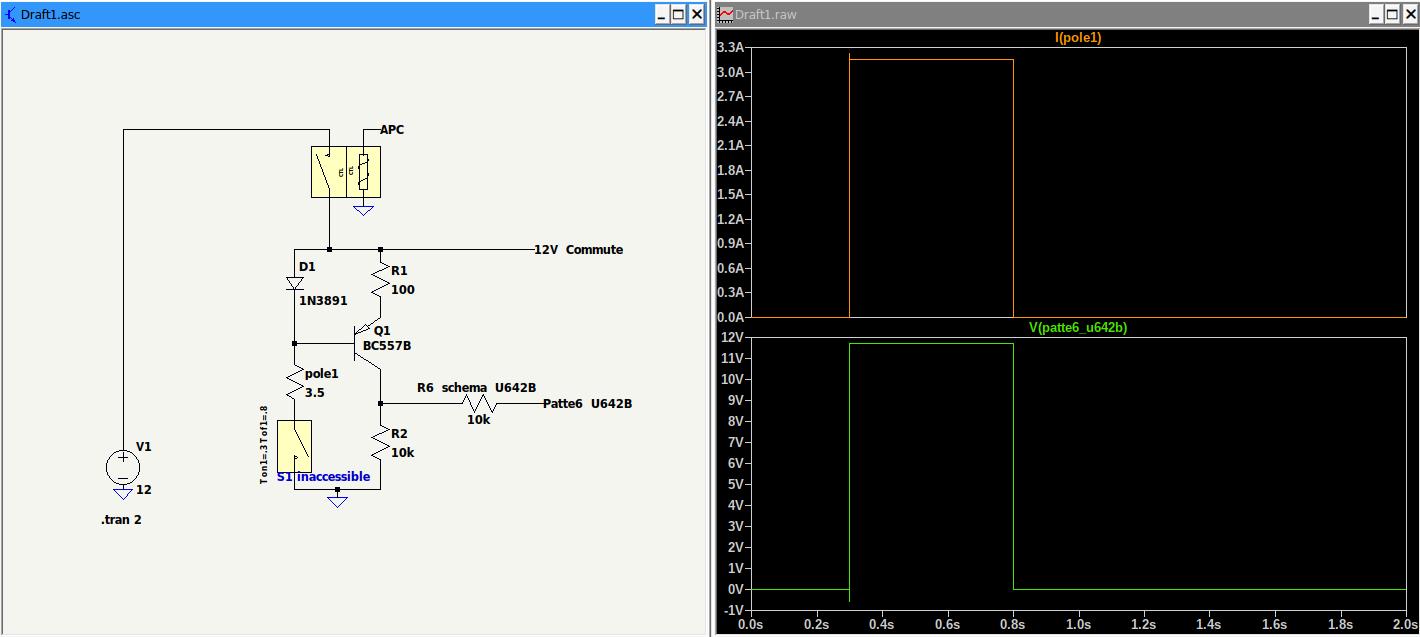Click the Q1 BC557B transistor symbol
Image resolution: width=1420 pixels, height=637 pixels.
[370, 342]
